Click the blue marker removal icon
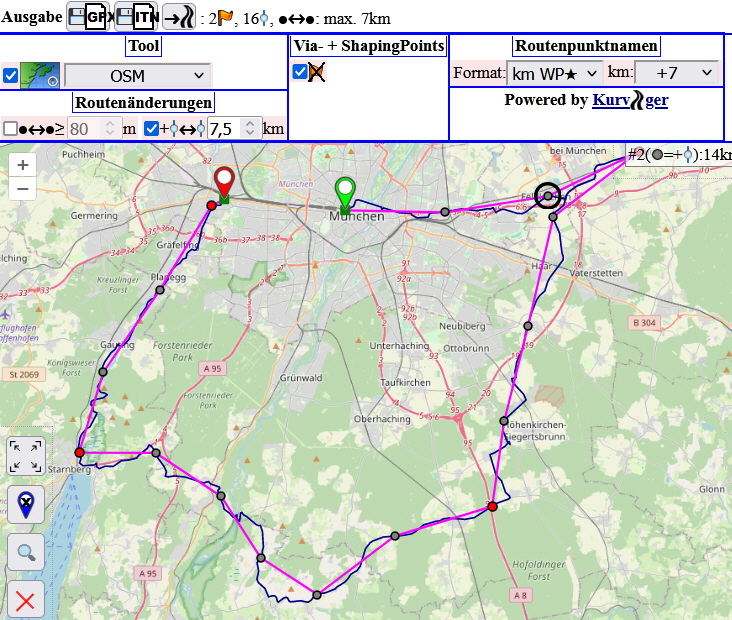The height and width of the screenshot is (620, 732). coord(25,503)
